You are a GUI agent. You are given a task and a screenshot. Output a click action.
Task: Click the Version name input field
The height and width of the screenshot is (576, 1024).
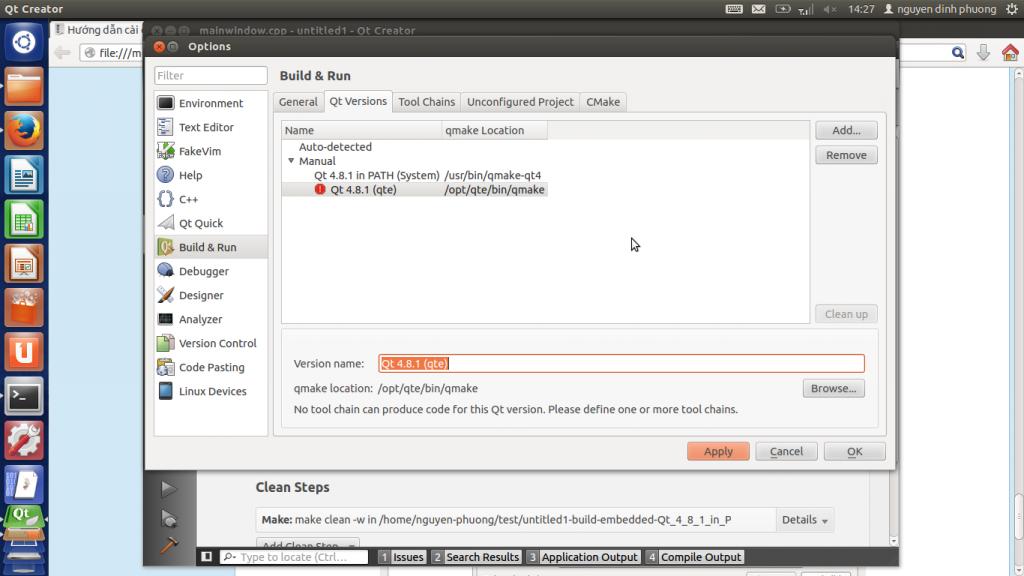point(621,363)
